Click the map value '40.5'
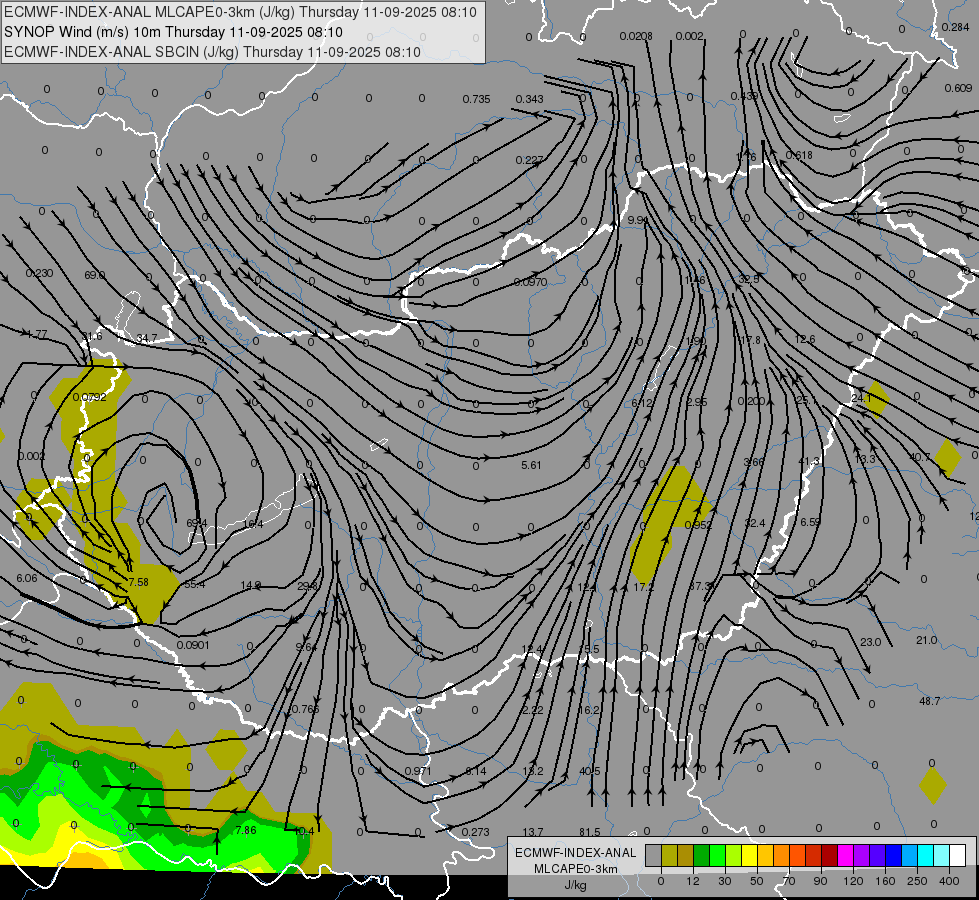This screenshot has width=979, height=900. 590,771
